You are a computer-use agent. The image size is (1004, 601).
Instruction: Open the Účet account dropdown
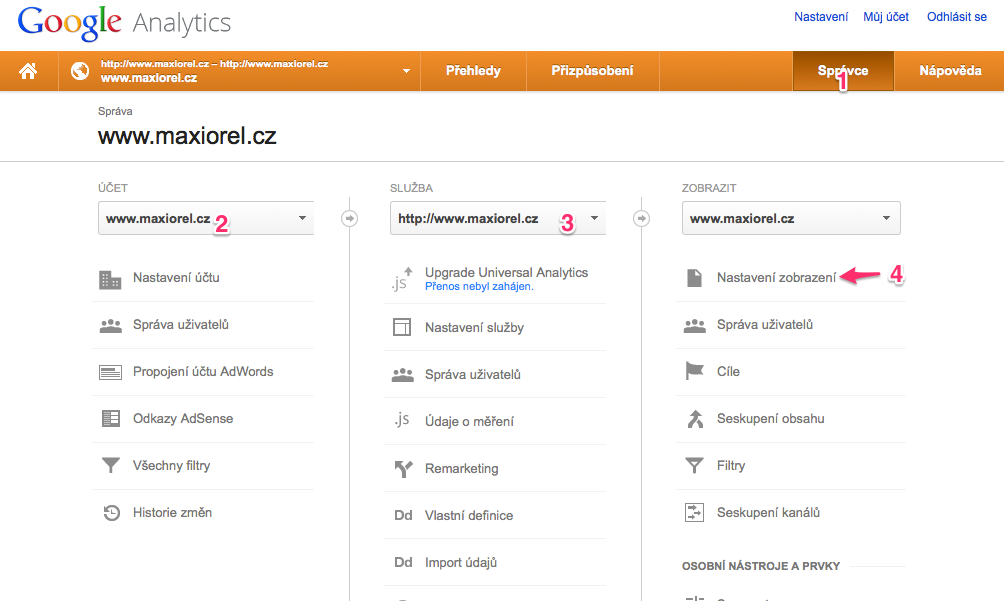click(206, 218)
